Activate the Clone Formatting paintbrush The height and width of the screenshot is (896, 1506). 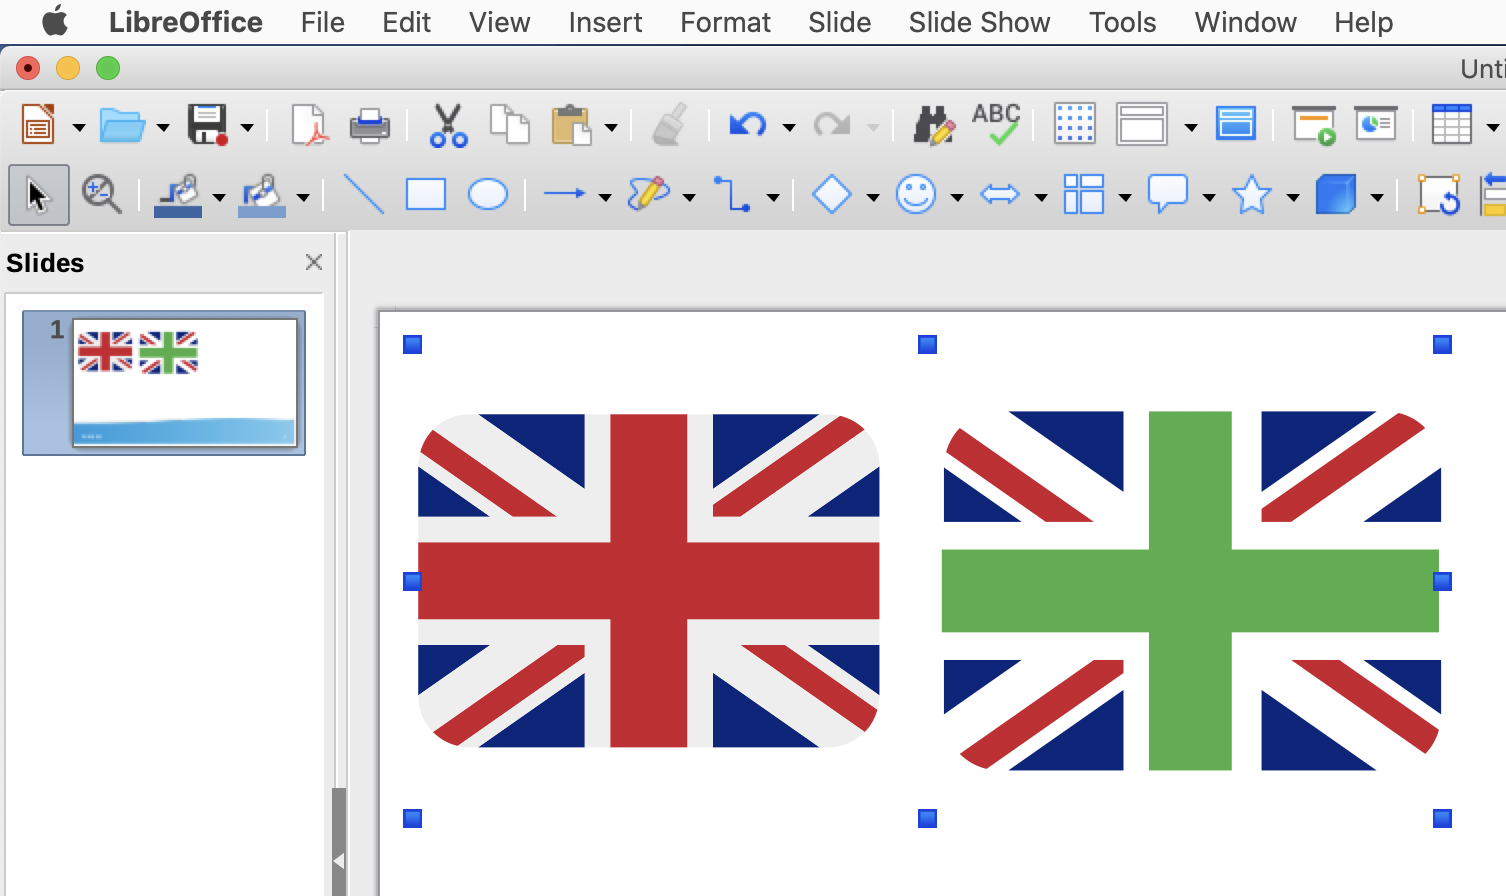pyautogui.click(x=670, y=126)
